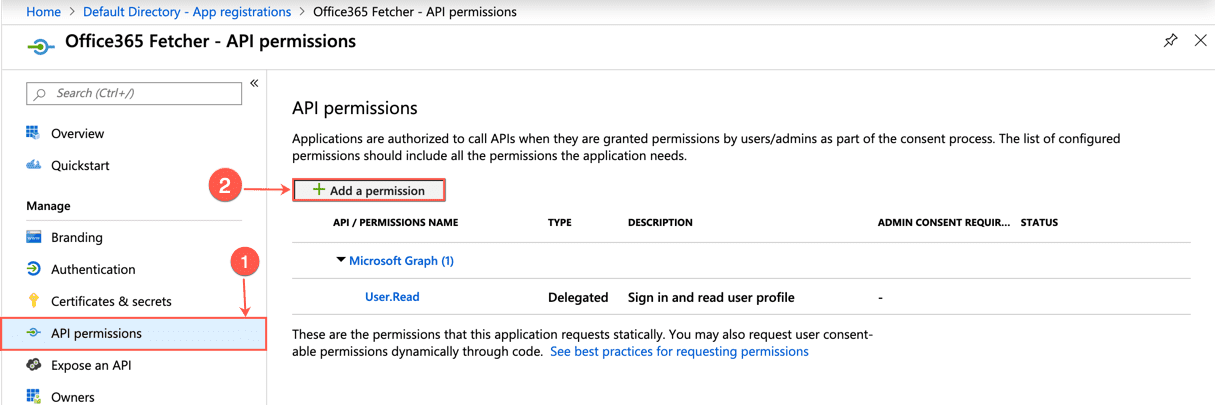Image resolution: width=1215 pixels, height=405 pixels.
Task: Open the Branding menu item
Action: pyautogui.click(x=77, y=237)
